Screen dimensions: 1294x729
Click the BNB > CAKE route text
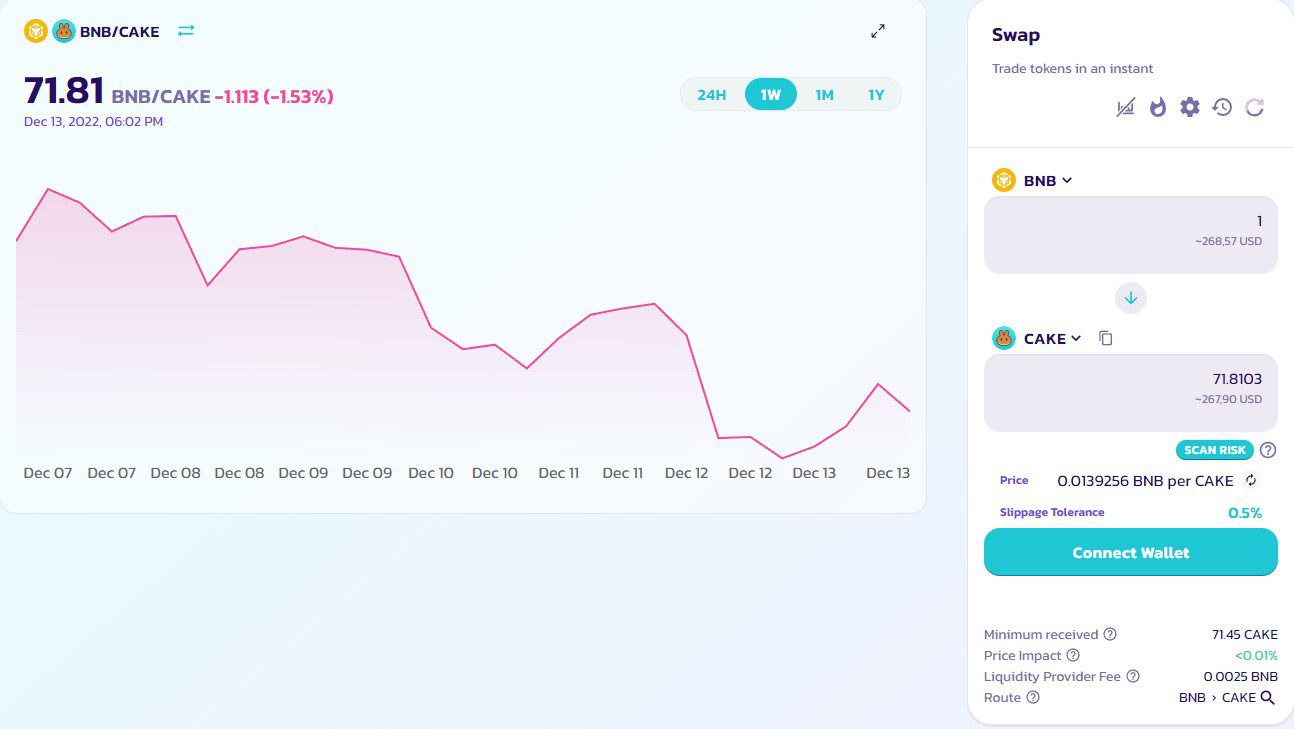point(1217,697)
